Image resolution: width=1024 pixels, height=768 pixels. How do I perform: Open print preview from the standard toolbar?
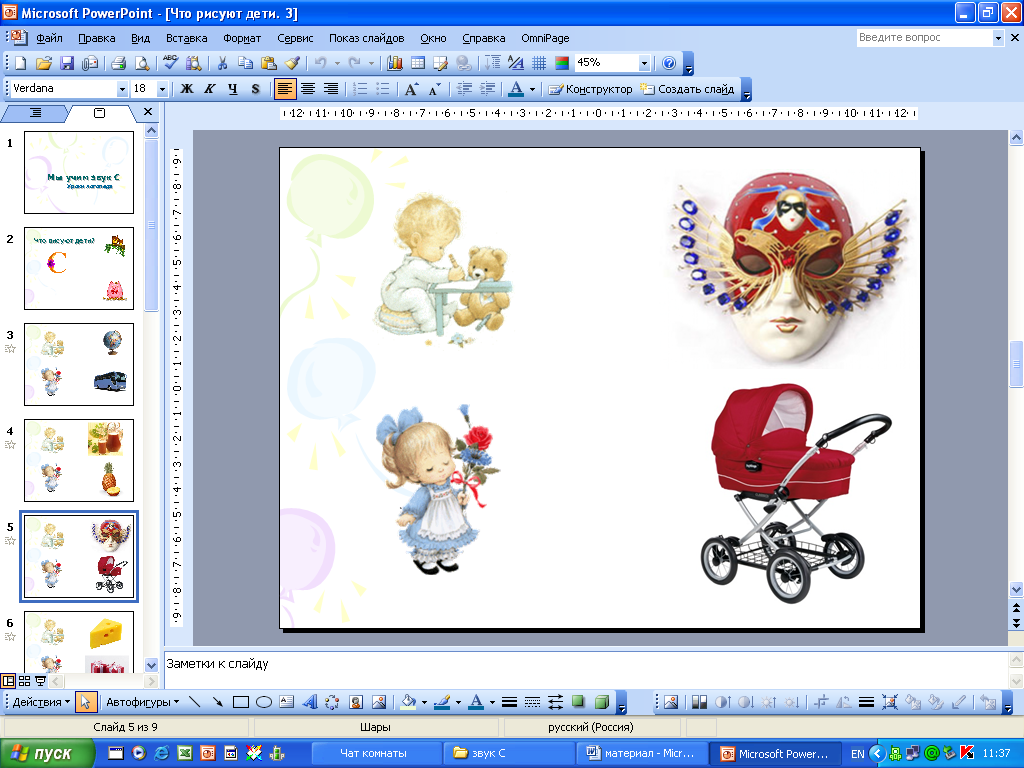coord(142,63)
